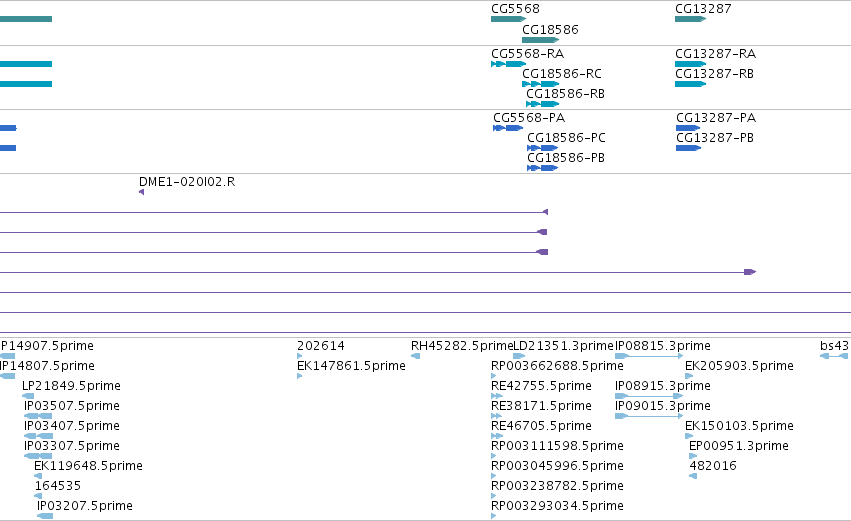Image resolution: width=851 pixels, height=521 pixels.
Task: Select the RE46705.5prime label
Action: (541, 426)
